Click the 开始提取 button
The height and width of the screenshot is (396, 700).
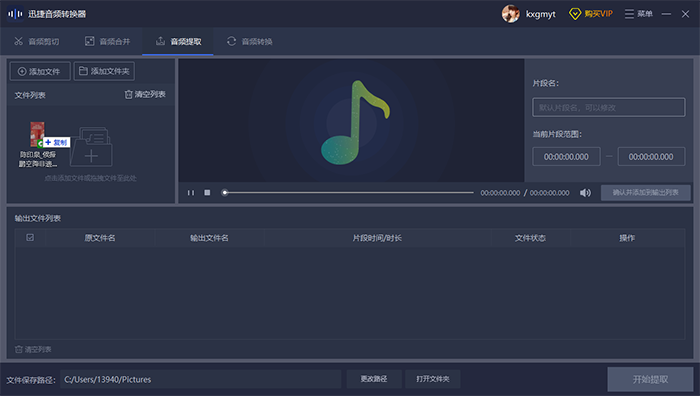(x=650, y=379)
